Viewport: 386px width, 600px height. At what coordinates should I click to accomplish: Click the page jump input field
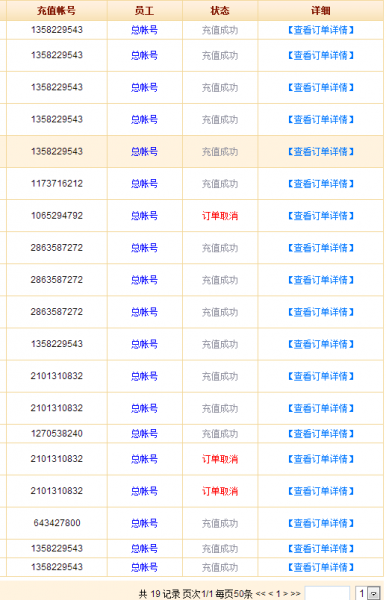point(327,593)
